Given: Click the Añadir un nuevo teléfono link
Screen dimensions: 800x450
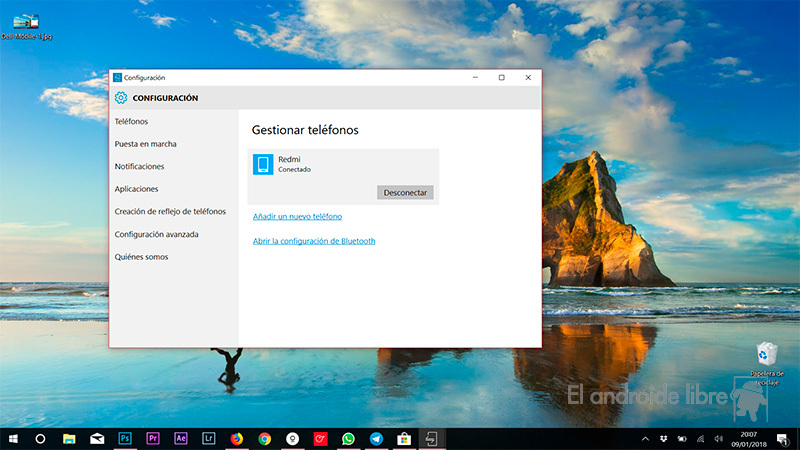Looking at the screenshot, I should pos(297,216).
